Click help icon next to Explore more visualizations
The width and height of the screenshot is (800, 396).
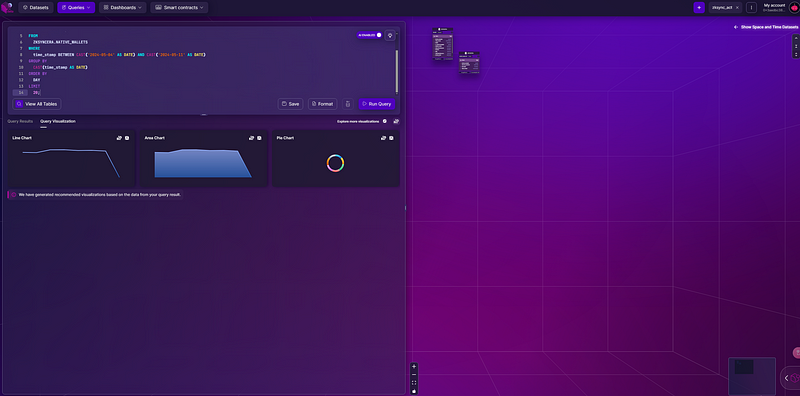click(x=385, y=121)
